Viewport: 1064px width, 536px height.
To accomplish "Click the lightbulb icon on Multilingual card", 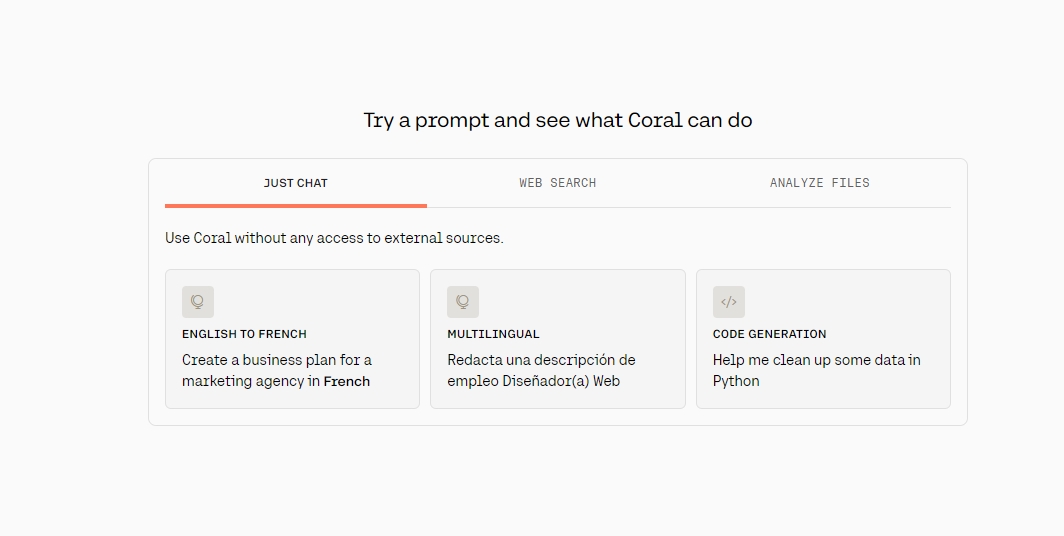I will (463, 302).
